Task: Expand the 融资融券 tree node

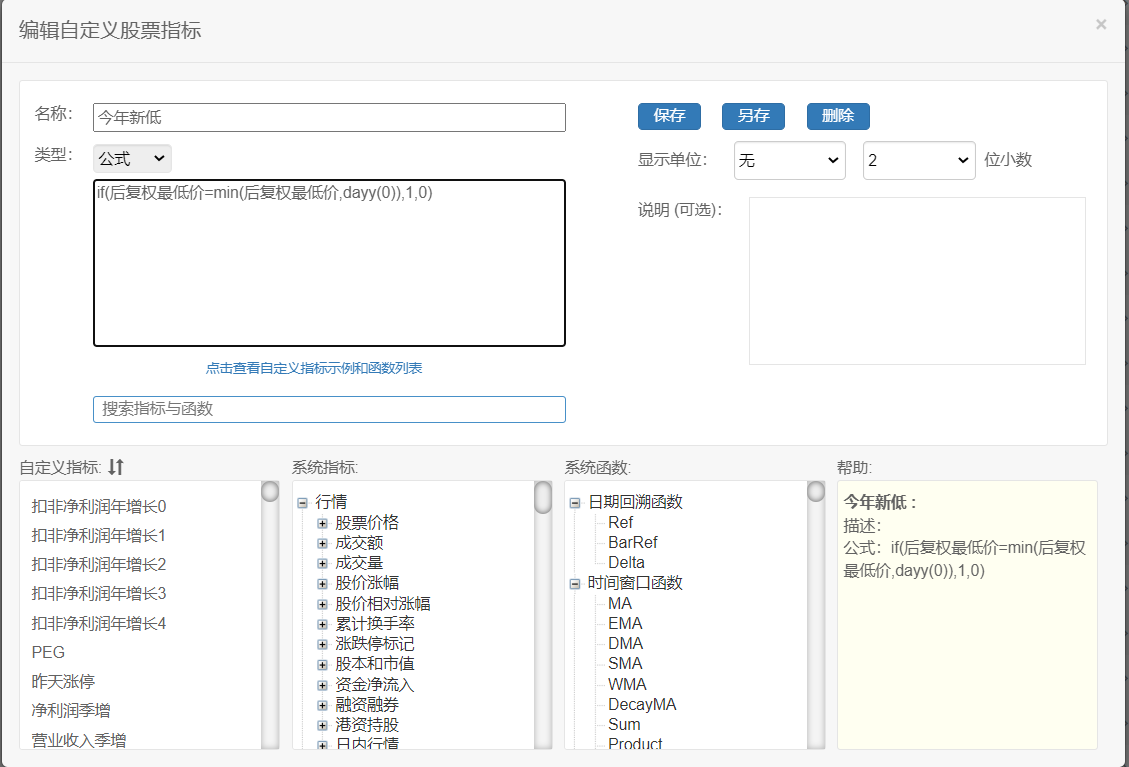Action: (322, 705)
